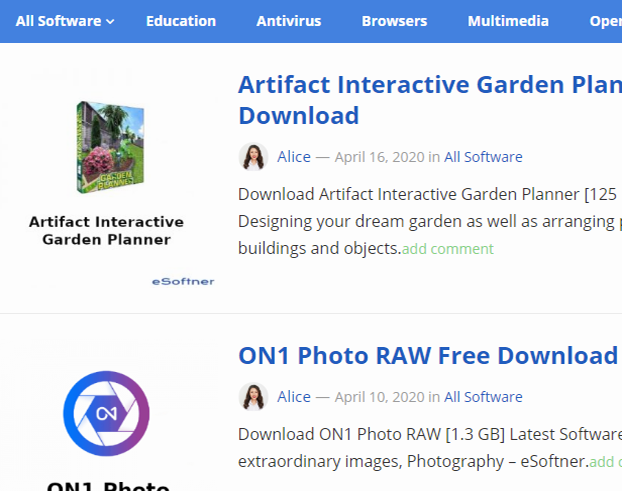Click Alice's avatar on the Garden Planner post
Image resolution: width=622 pixels, height=491 pixels.
pyautogui.click(x=253, y=157)
